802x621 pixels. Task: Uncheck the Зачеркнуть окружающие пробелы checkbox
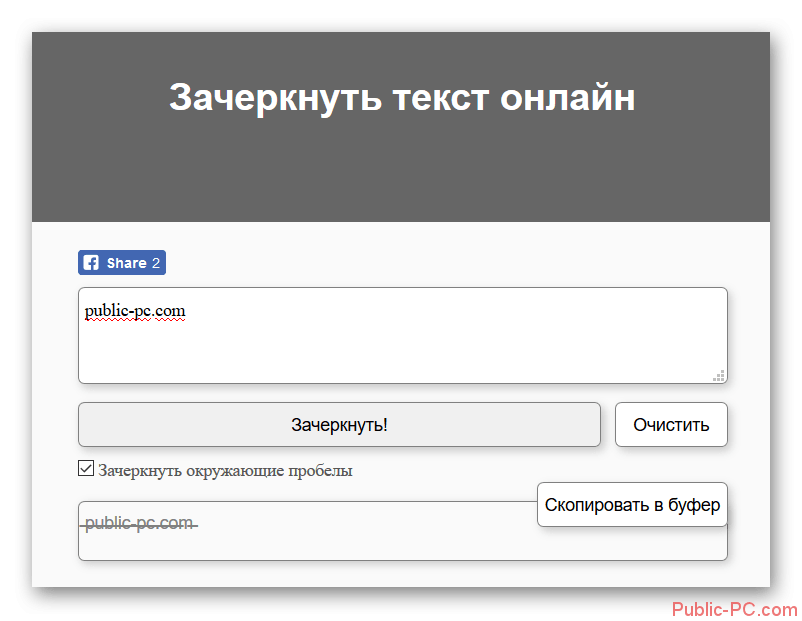click(86, 469)
